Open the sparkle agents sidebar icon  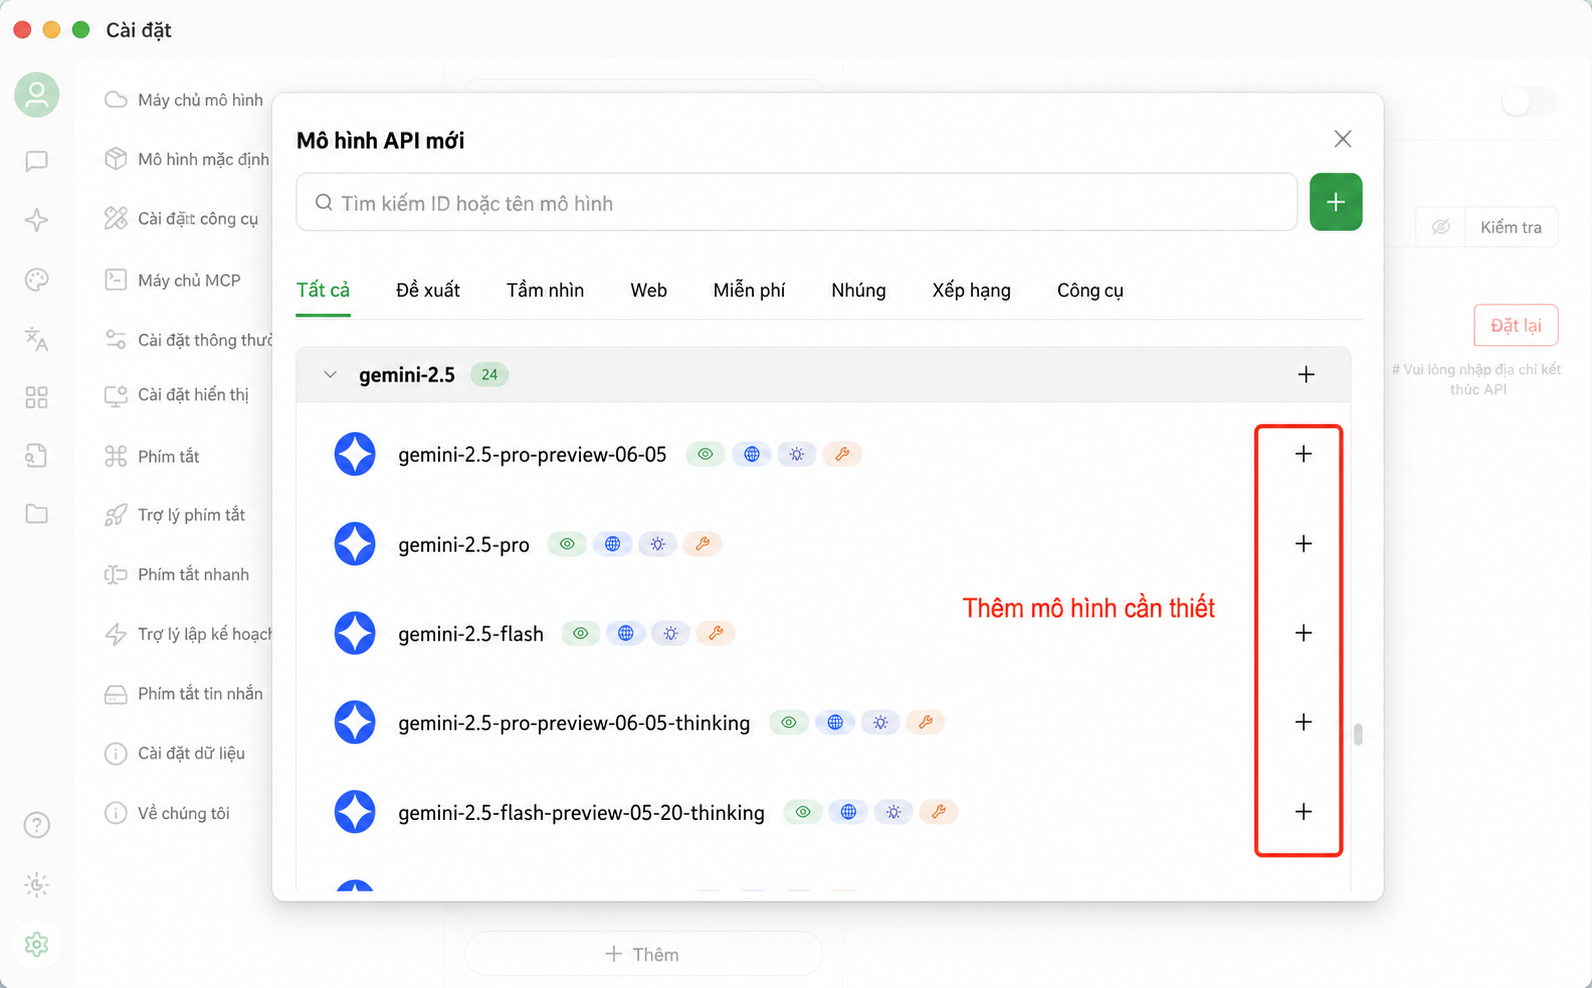pos(37,220)
